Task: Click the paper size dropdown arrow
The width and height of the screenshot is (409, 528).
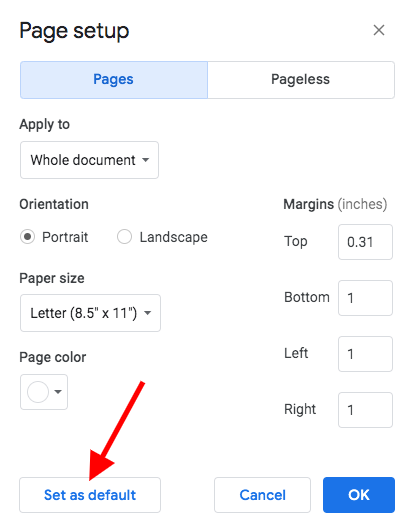Action: click(147, 313)
